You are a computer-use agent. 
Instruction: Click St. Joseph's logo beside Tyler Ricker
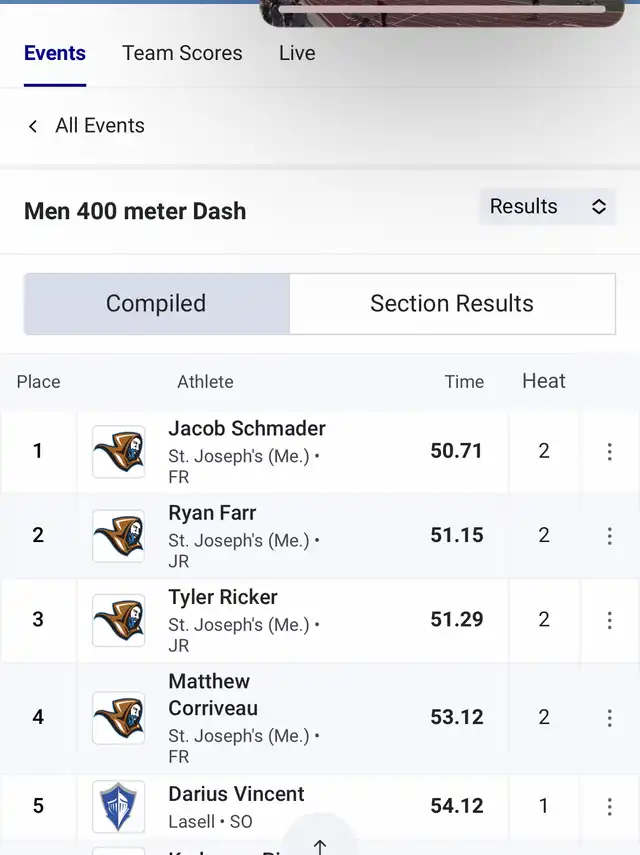click(x=118, y=621)
